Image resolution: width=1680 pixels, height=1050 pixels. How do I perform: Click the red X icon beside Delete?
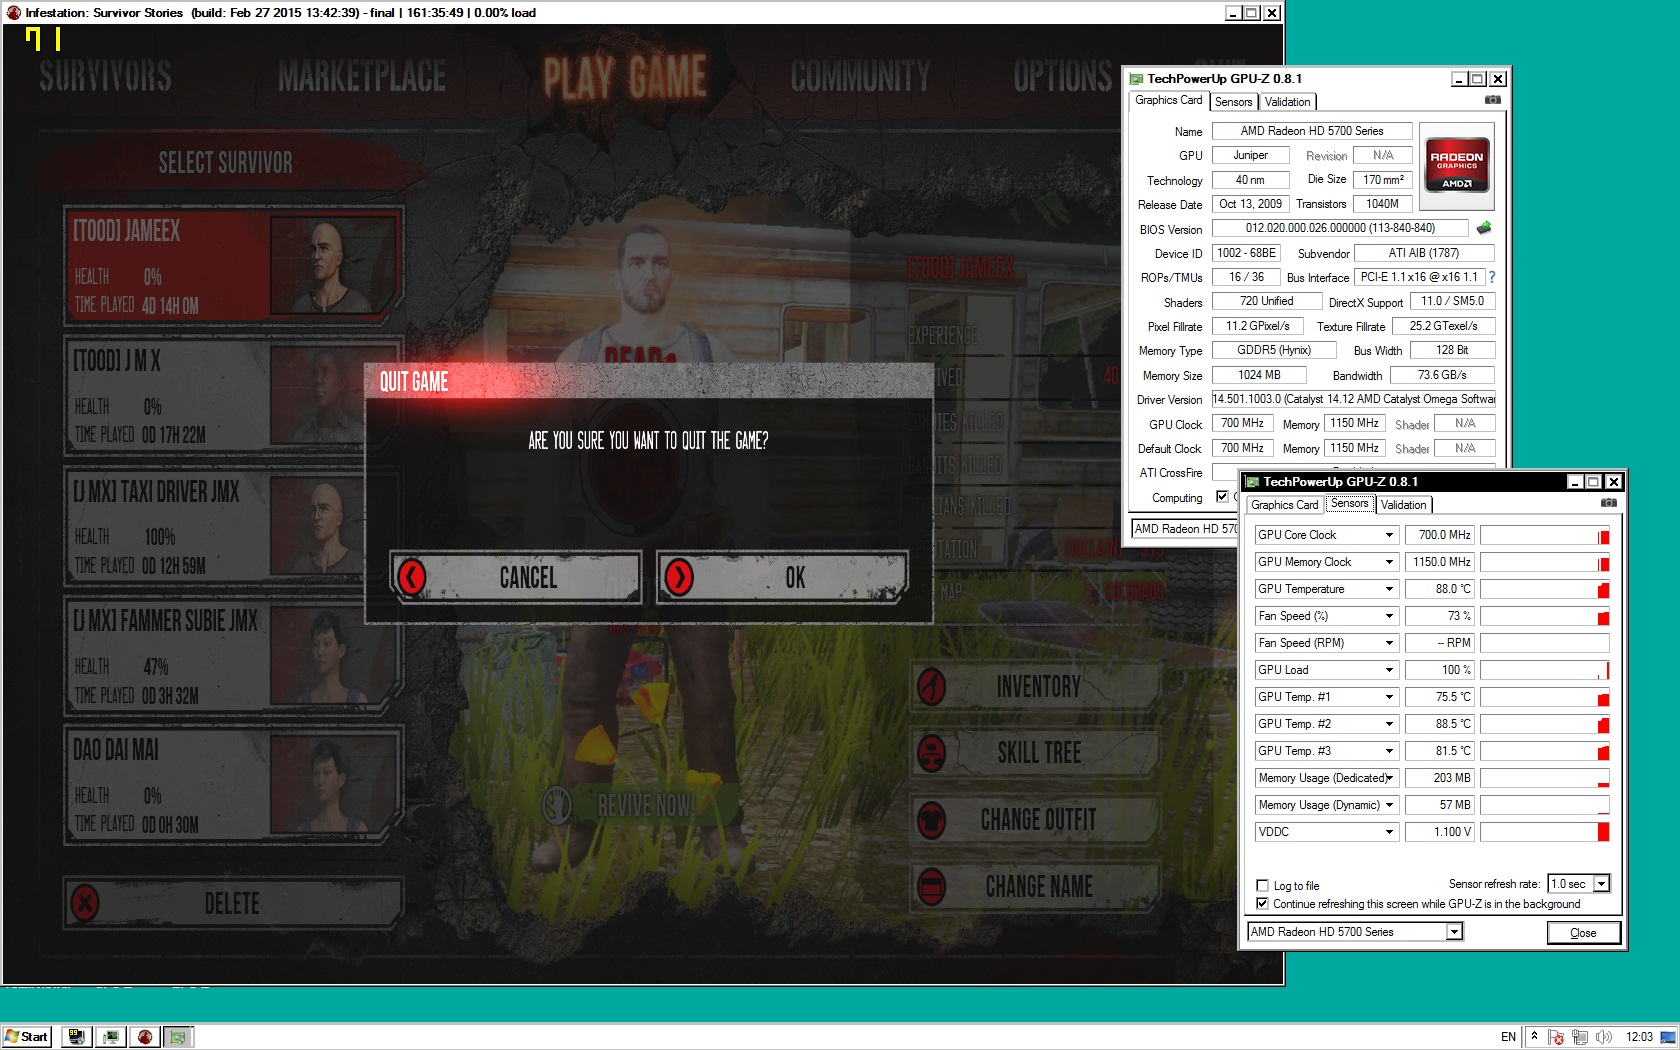coord(85,904)
